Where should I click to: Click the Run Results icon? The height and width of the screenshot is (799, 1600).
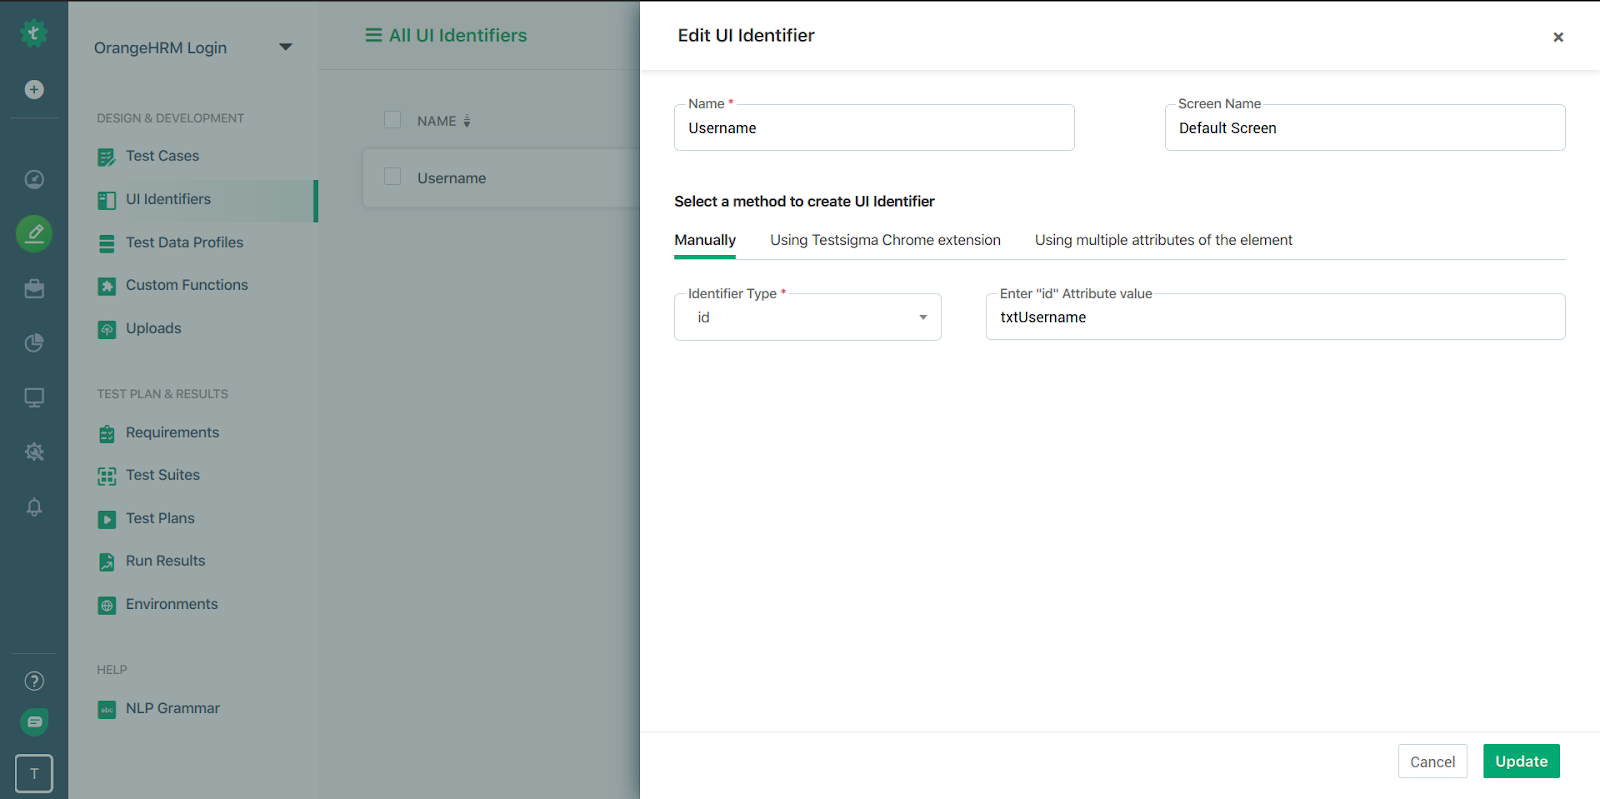point(107,562)
